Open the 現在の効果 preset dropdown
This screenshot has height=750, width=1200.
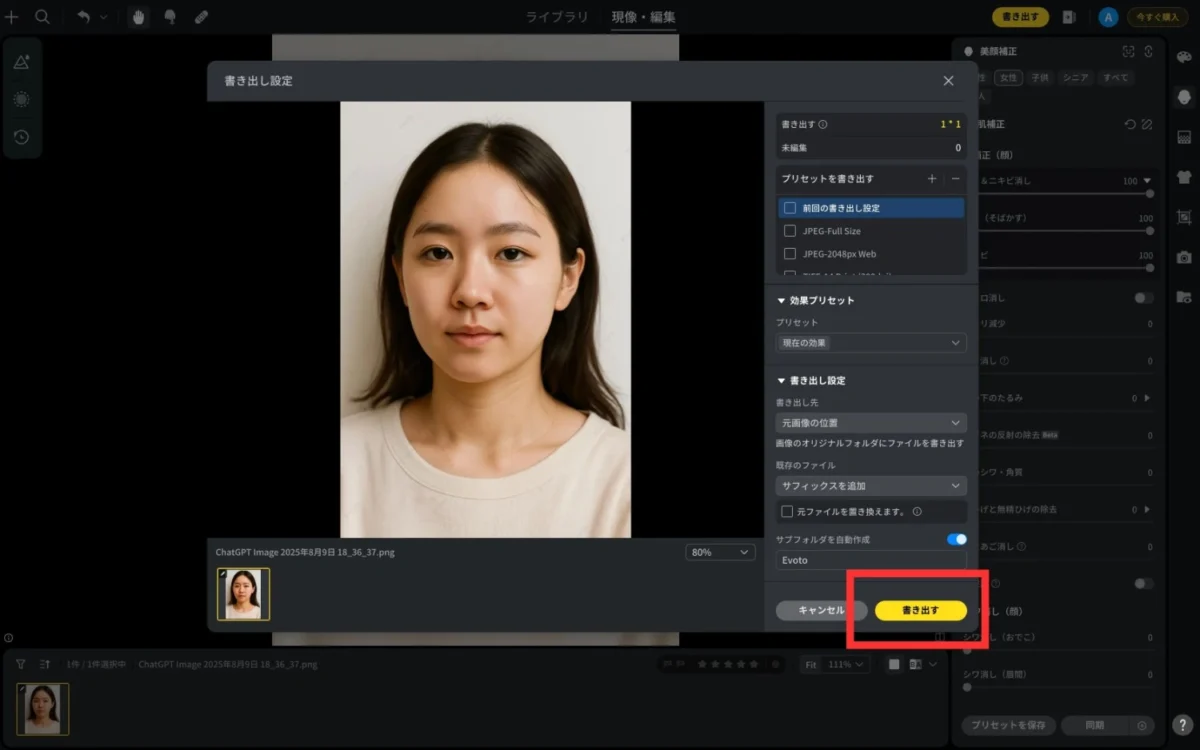tap(871, 343)
